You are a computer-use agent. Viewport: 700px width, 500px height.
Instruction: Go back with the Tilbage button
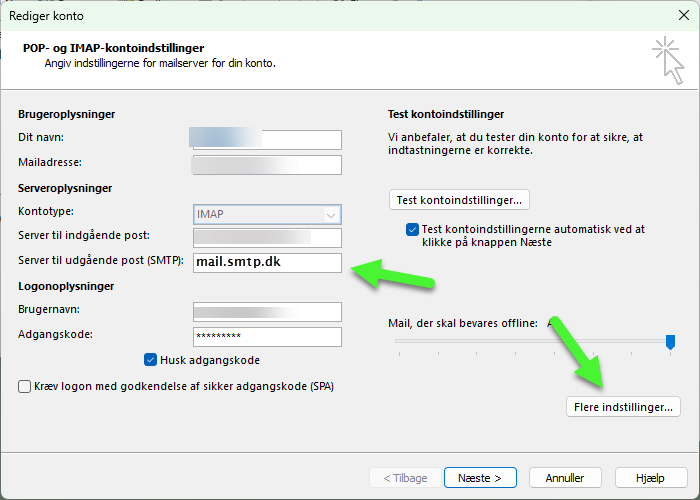coord(403,477)
